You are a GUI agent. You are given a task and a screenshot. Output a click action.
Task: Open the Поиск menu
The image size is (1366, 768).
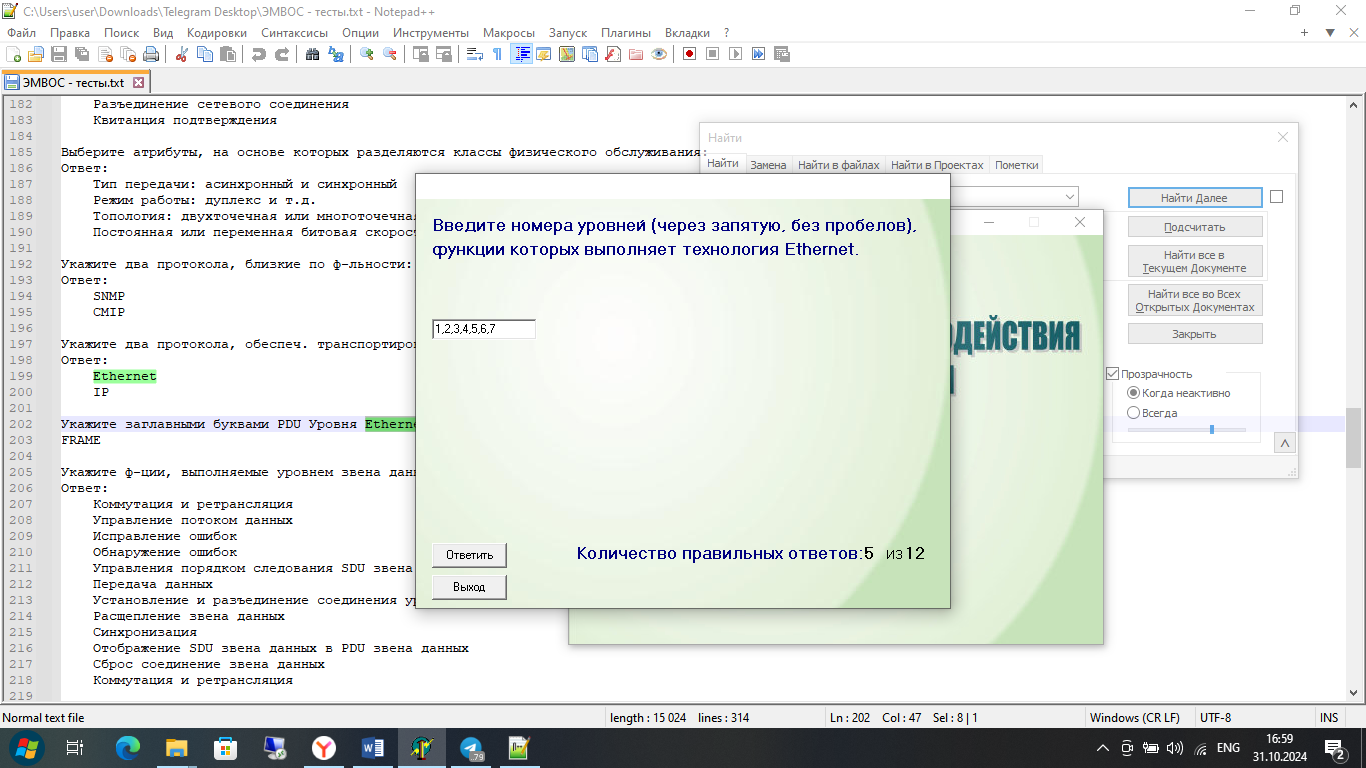point(122,33)
